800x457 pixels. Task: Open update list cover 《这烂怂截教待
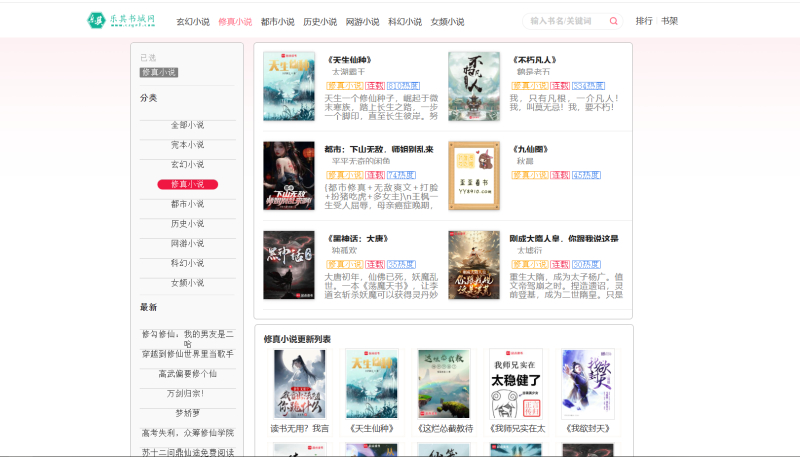point(444,384)
